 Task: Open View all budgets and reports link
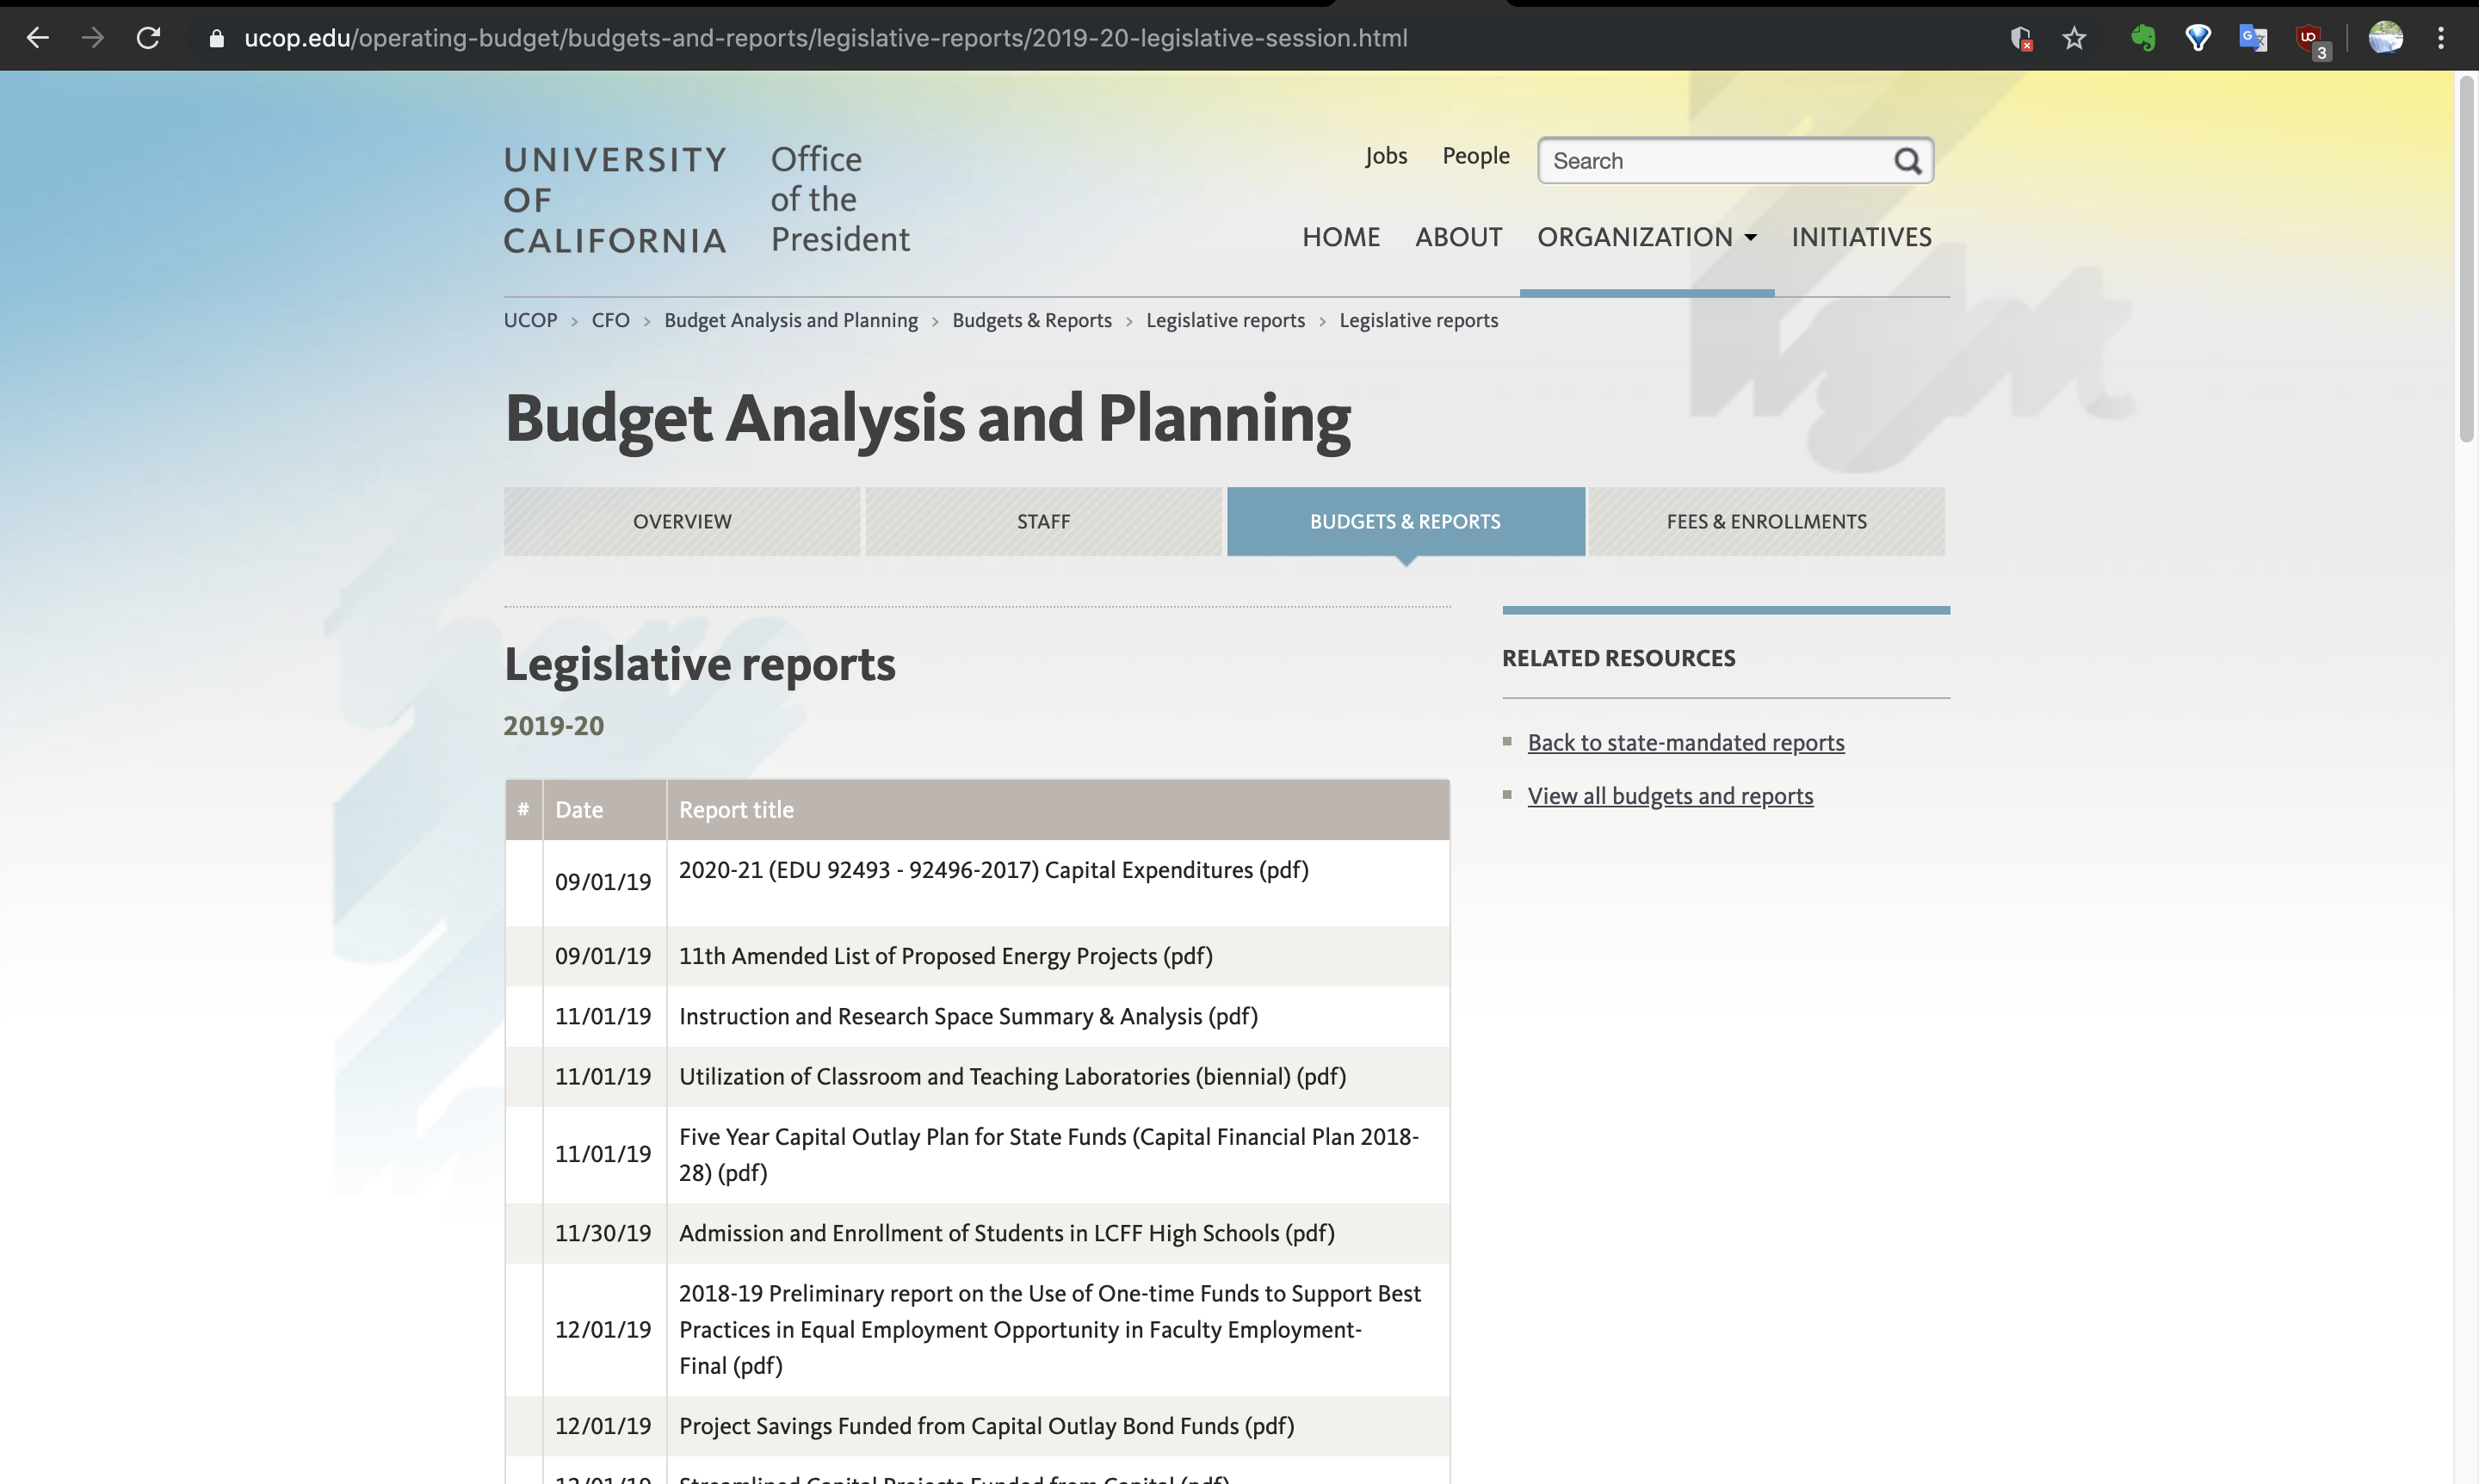pos(1670,796)
